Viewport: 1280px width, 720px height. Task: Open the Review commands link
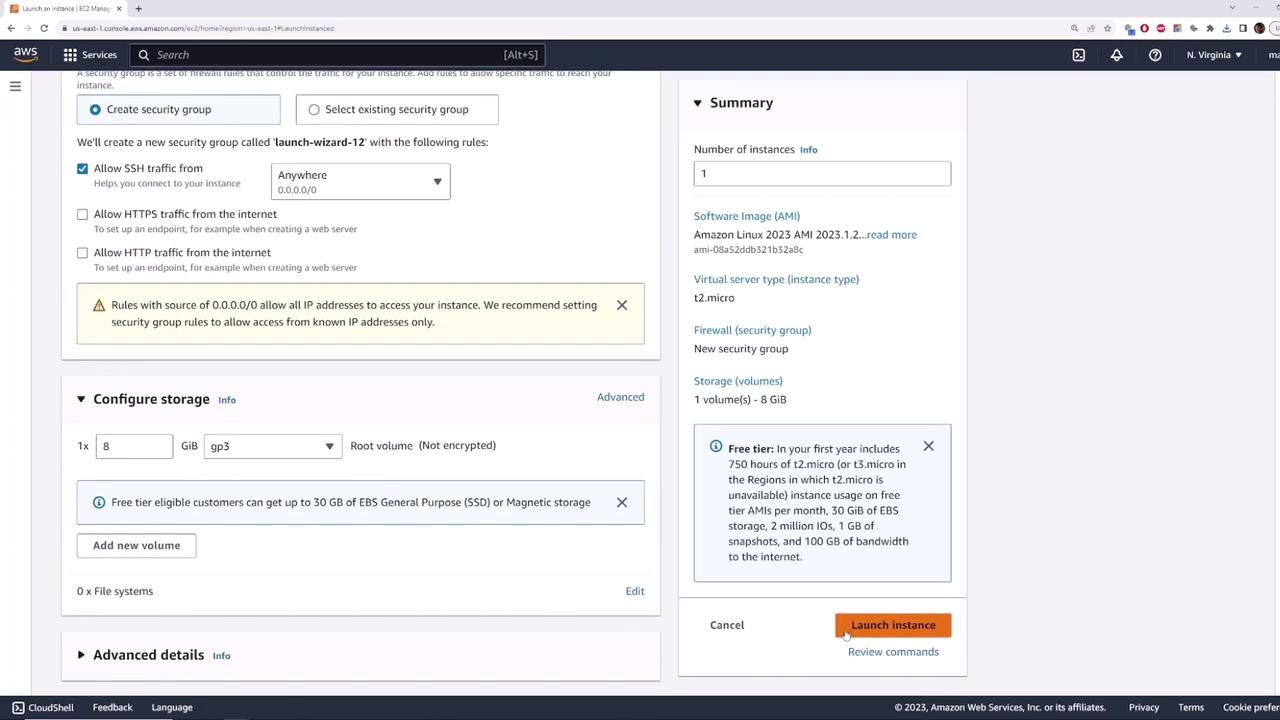coord(893,652)
